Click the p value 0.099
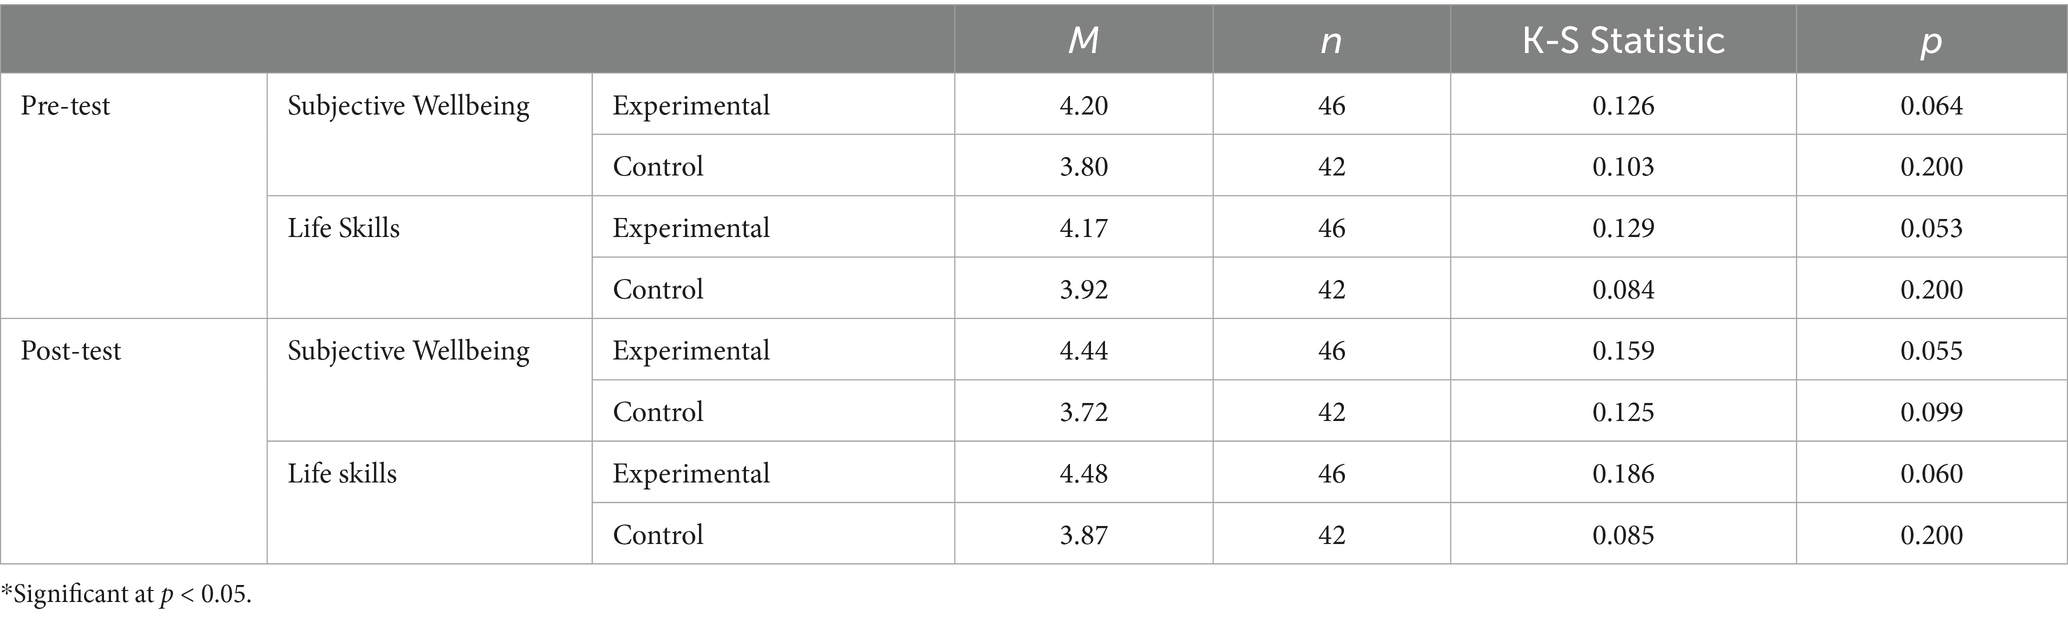Viewport: 2068px width, 618px height. 1931,412
